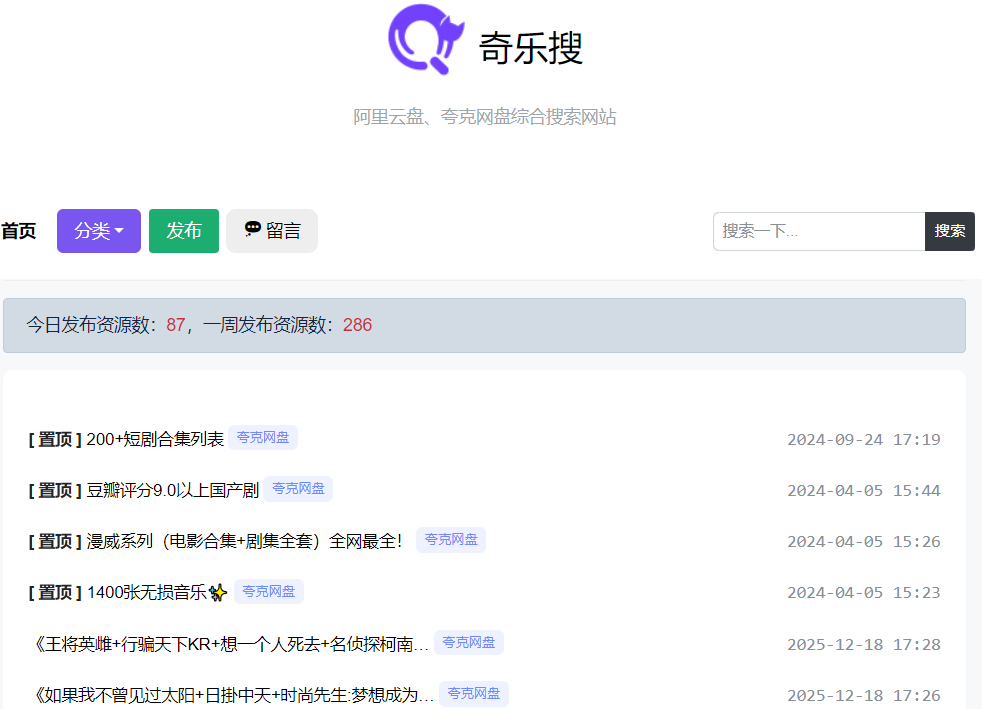Screen dimensions: 982x709
Task: Click the 奇乐搜 site title text
Action: [530, 48]
